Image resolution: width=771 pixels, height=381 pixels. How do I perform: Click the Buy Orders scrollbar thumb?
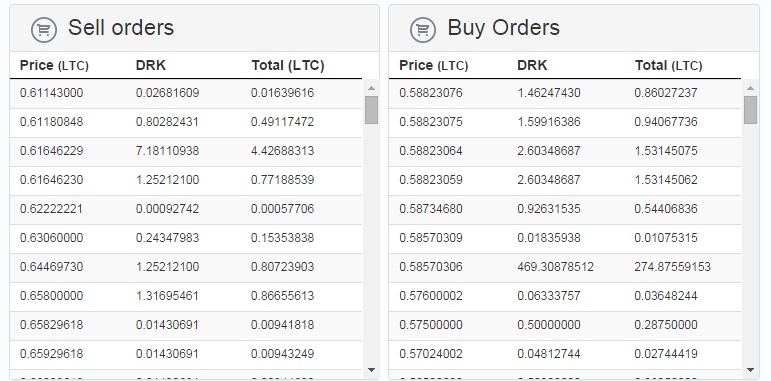pos(750,110)
